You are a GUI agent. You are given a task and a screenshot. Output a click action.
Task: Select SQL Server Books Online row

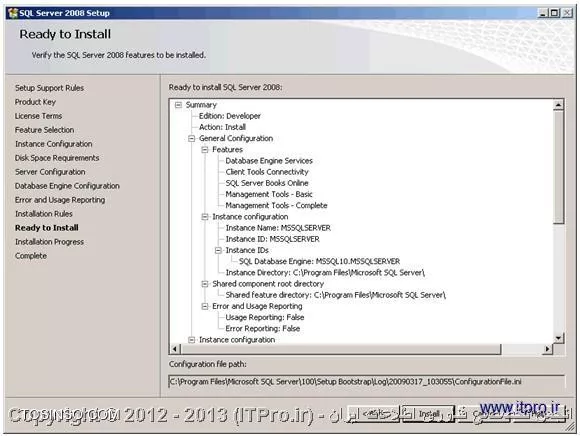pyautogui.click(x=267, y=183)
